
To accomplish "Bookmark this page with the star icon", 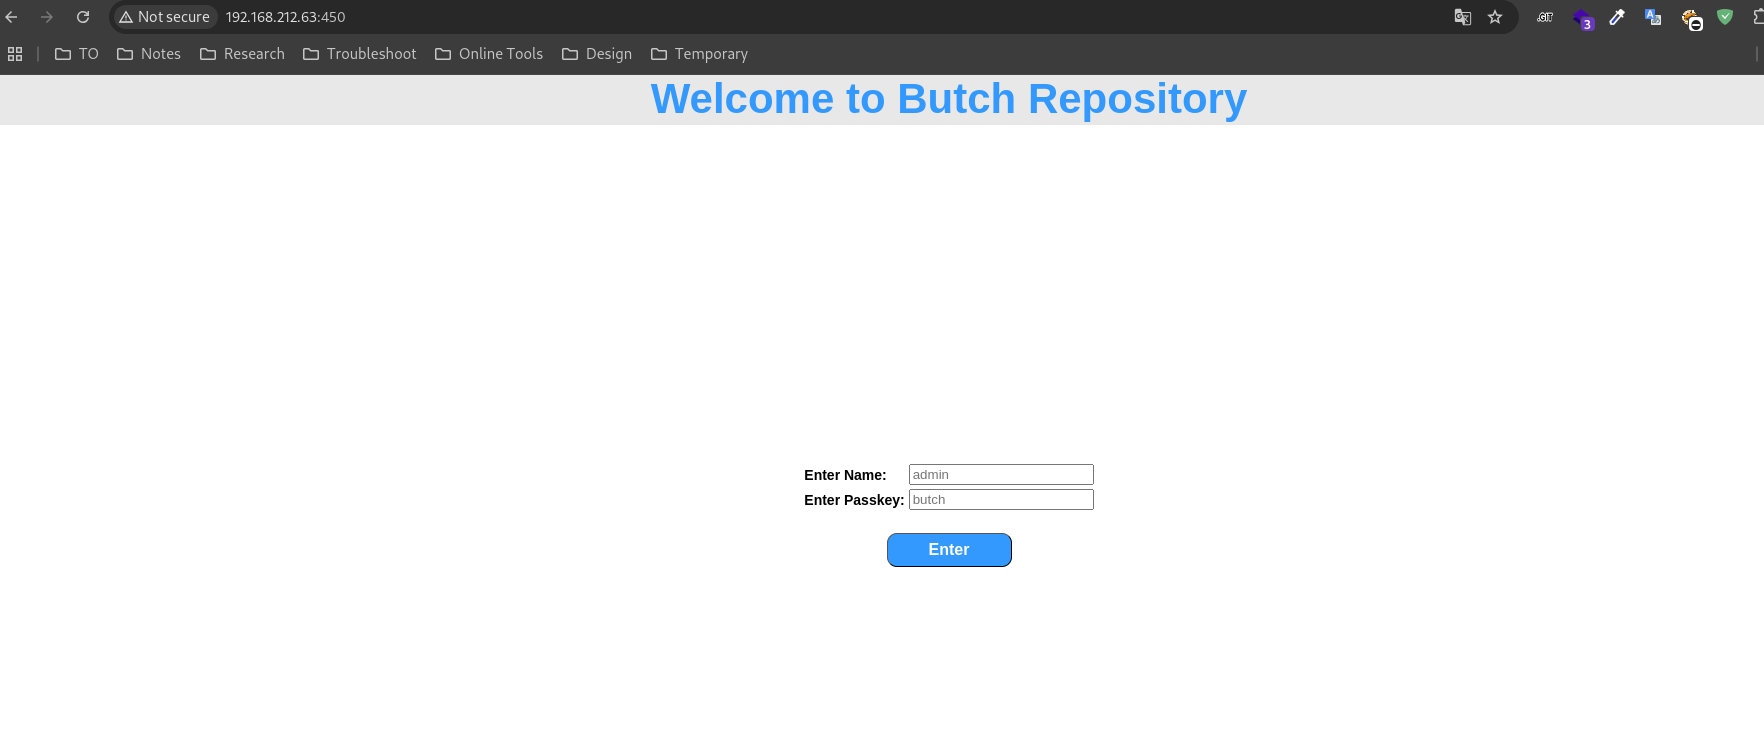I will click(x=1495, y=17).
